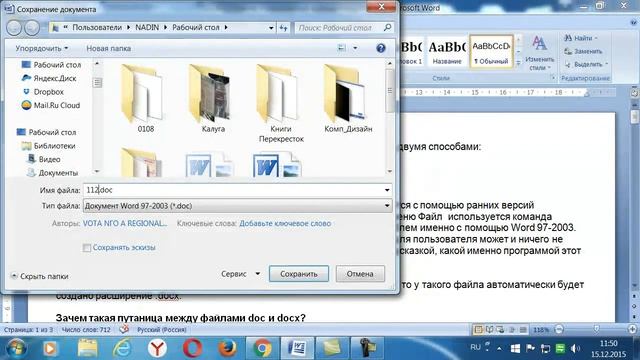
Task: Open the Упорядочить menu
Action: pos(42,48)
